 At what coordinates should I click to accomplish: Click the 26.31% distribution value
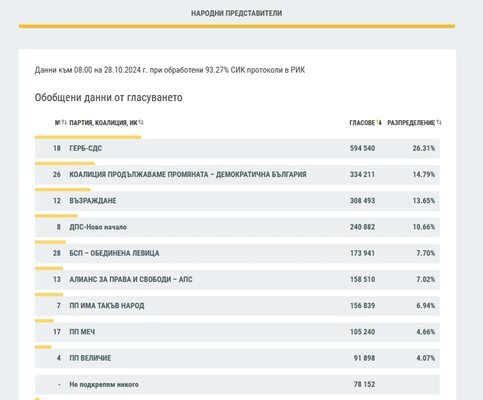pyautogui.click(x=424, y=148)
